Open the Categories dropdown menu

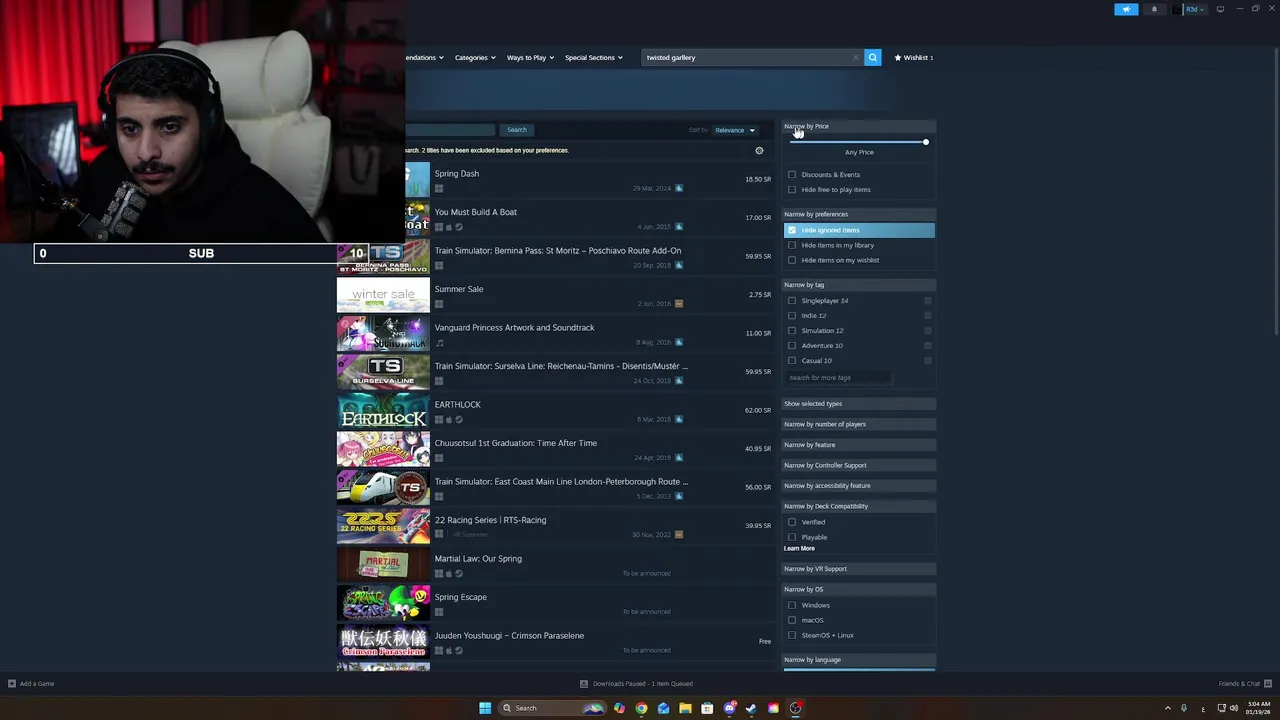coord(475,58)
